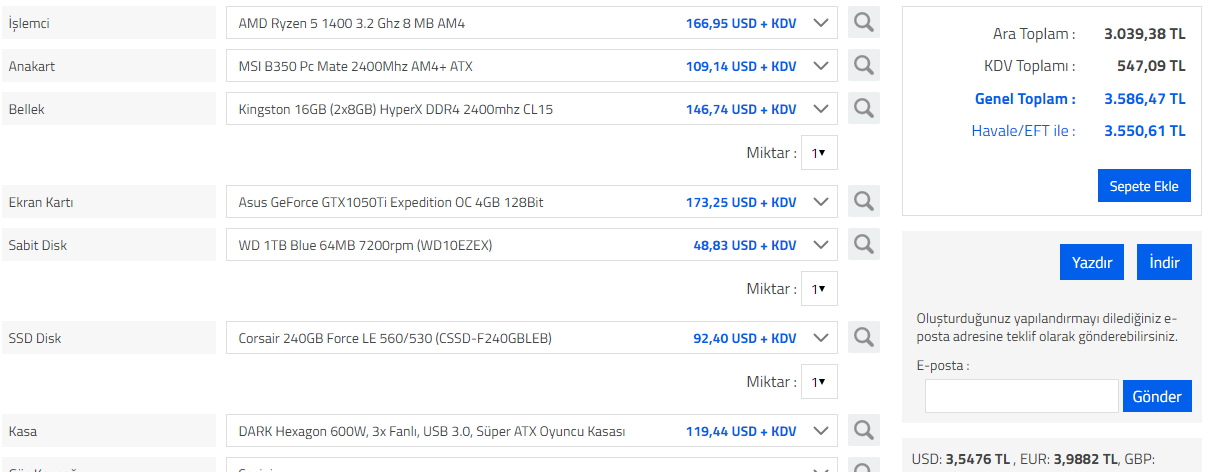Click the search icon for Kasa row
The width and height of the screenshot is (1229, 472).
863,431
